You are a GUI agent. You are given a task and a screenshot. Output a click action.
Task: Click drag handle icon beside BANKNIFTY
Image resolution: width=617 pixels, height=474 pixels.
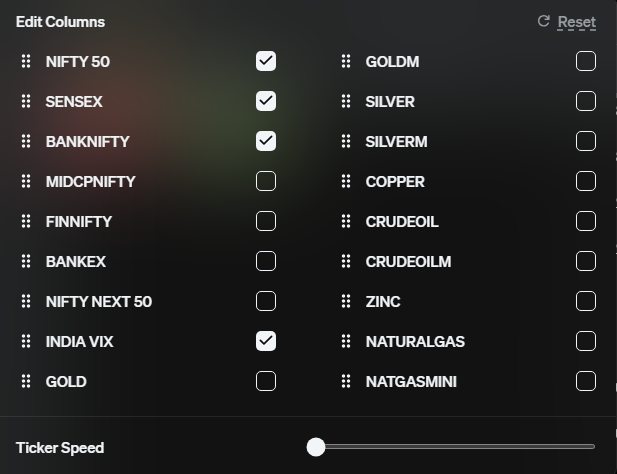click(x=26, y=142)
